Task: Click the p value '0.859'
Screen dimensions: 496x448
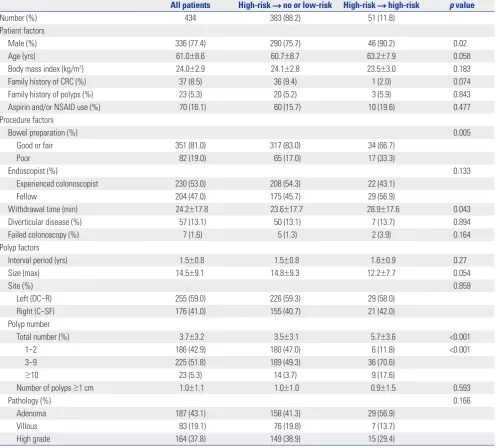Action: (462, 286)
